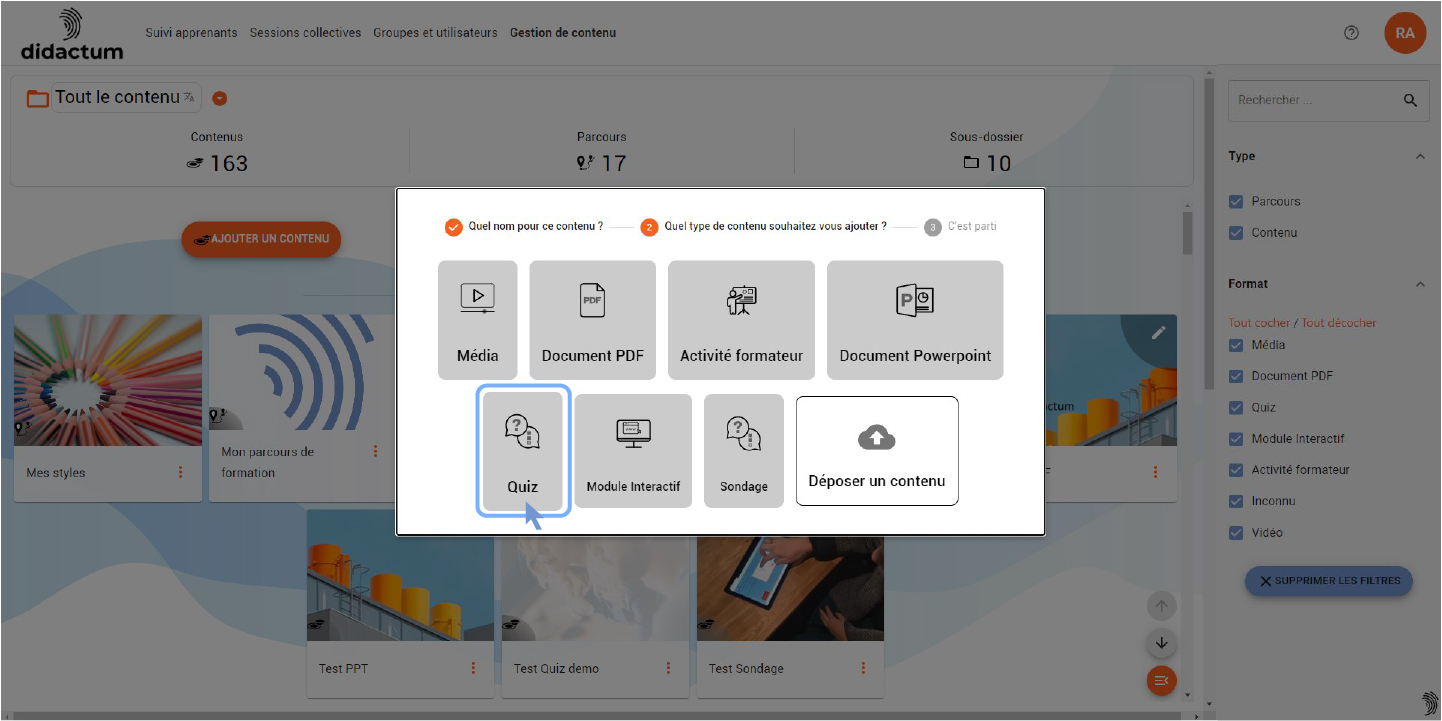The image size is (1442, 721).
Task: Click the Tout le contenu folder title
Action: (117, 97)
